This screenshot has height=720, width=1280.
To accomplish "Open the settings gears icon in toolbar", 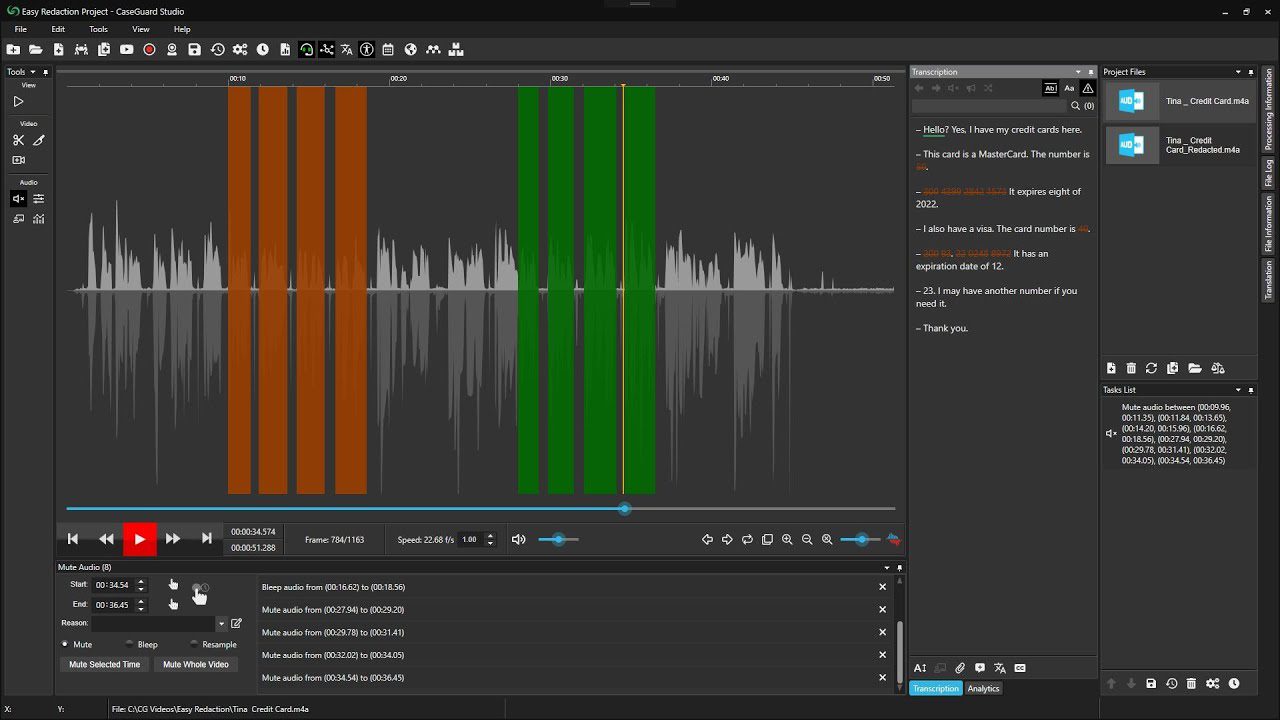I will pyautogui.click(x=240, y=50).
